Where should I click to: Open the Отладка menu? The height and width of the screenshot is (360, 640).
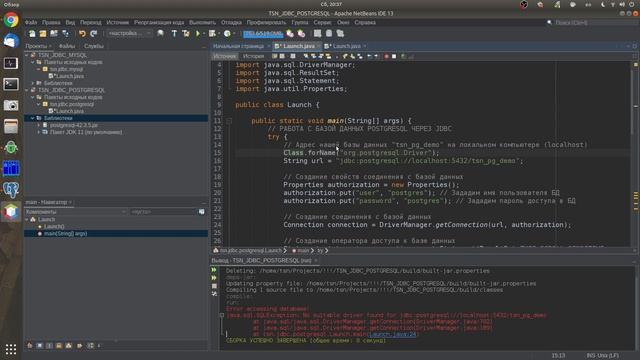coord(231,22)
